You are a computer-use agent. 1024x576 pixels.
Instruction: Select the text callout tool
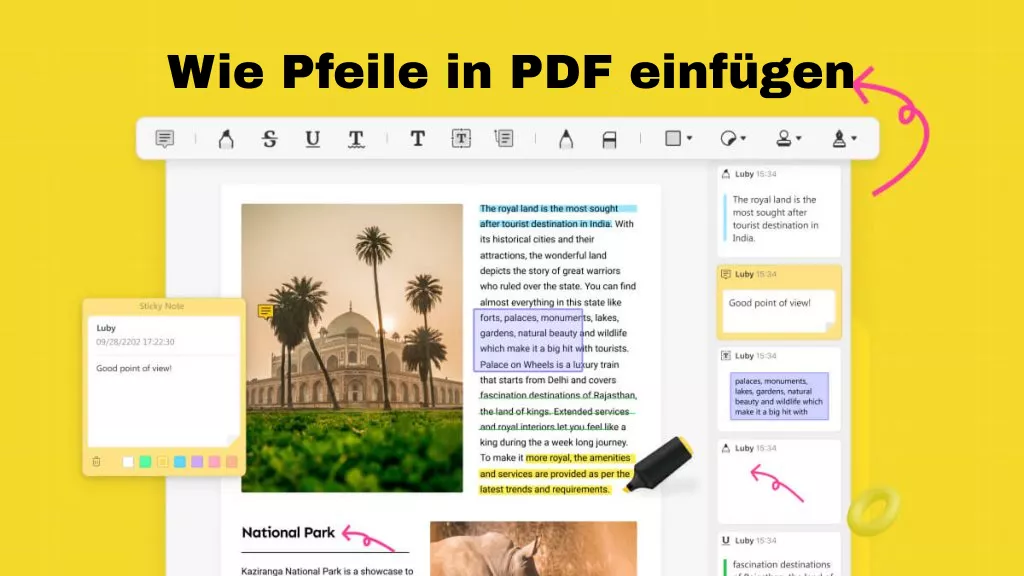(504, 138)
